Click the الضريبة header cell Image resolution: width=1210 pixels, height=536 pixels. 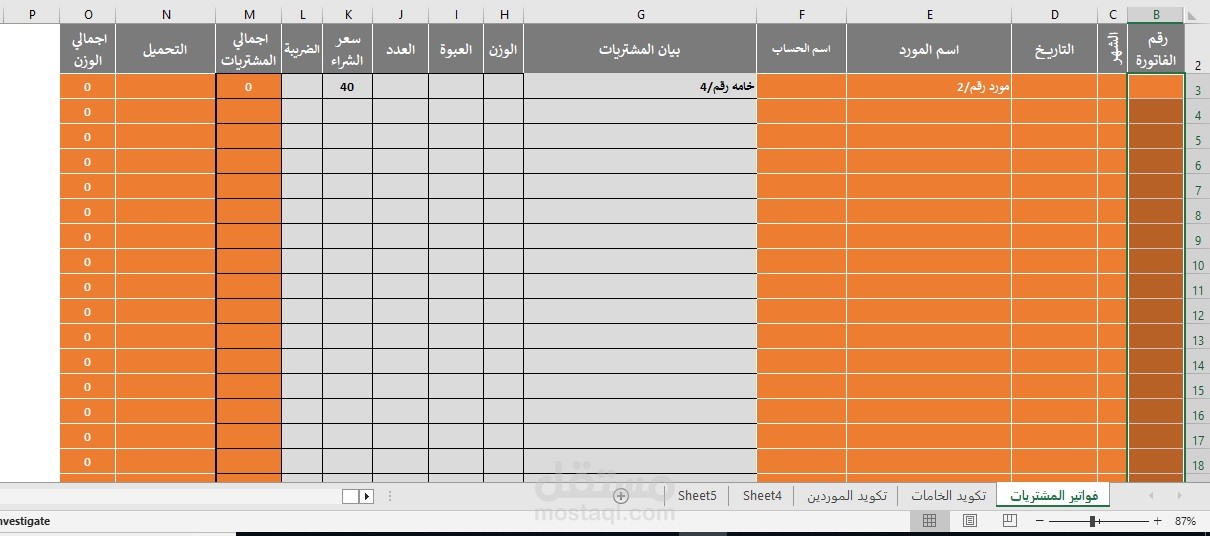pyautogui.click(x=302, y=49)
